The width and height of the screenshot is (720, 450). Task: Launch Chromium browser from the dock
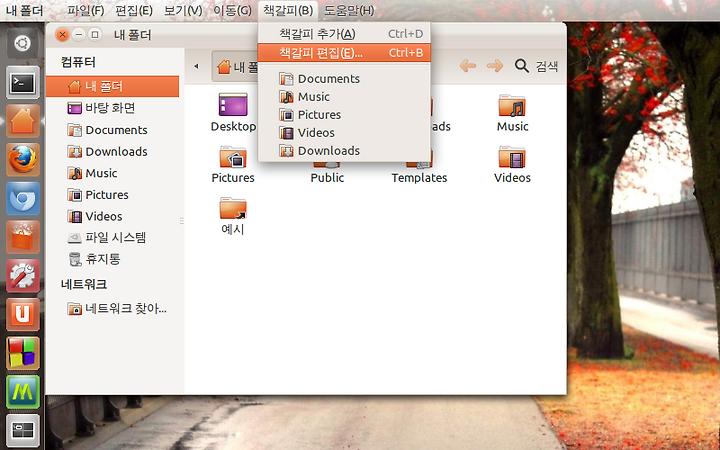(x=22, y=198)
